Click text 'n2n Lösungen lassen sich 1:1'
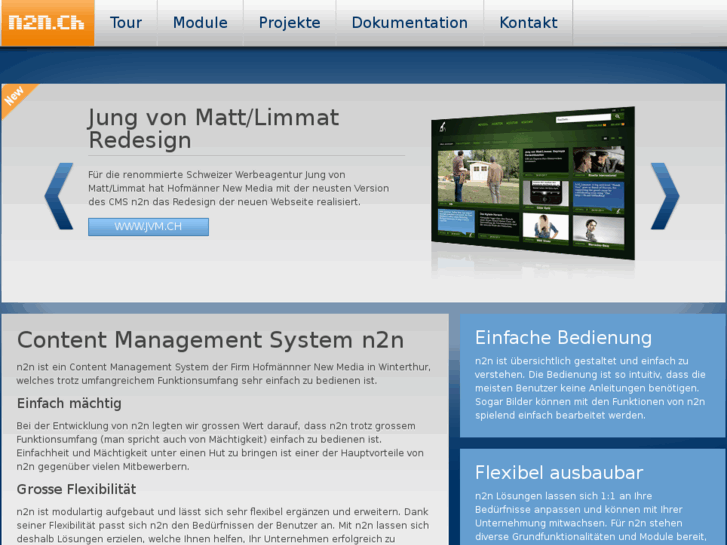The image size is (727, 545). pyautogui.click(x=590, y=519)
